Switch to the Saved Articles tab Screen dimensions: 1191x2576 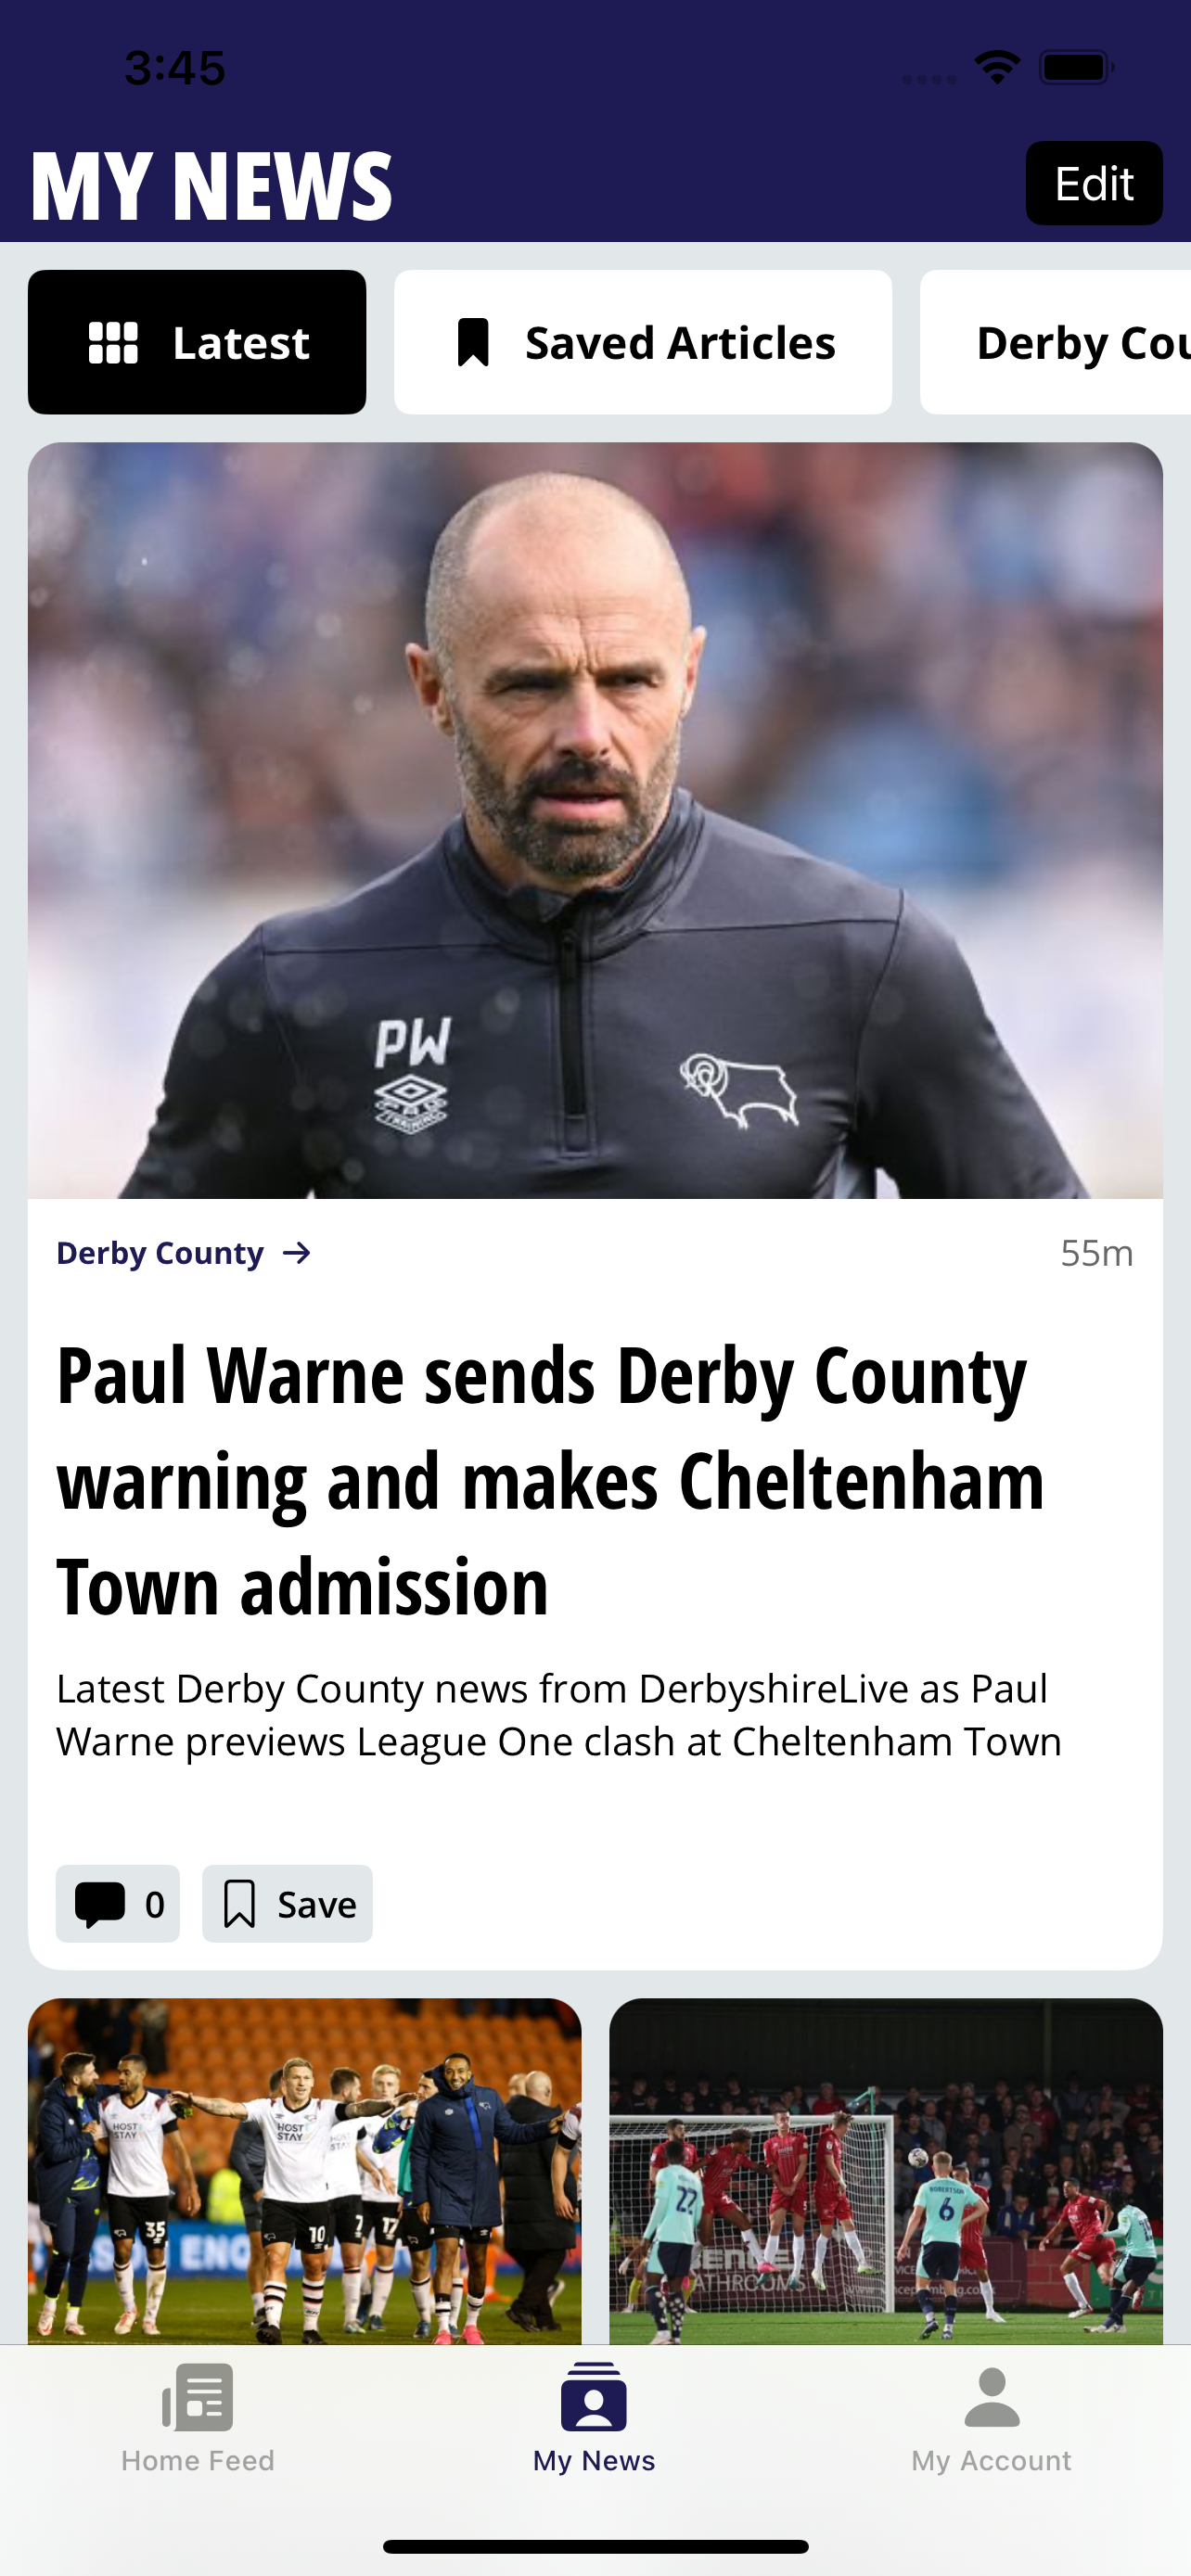[643, 342]
